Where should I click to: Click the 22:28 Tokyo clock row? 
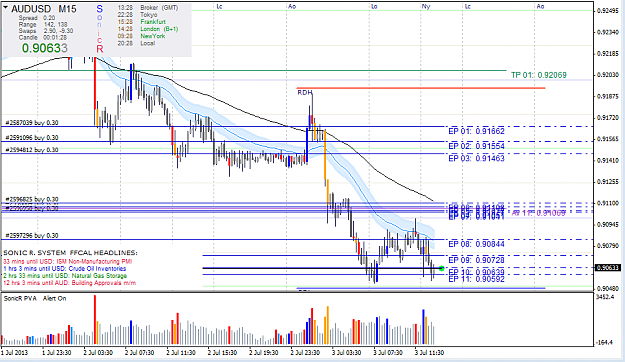coord(138,15)
